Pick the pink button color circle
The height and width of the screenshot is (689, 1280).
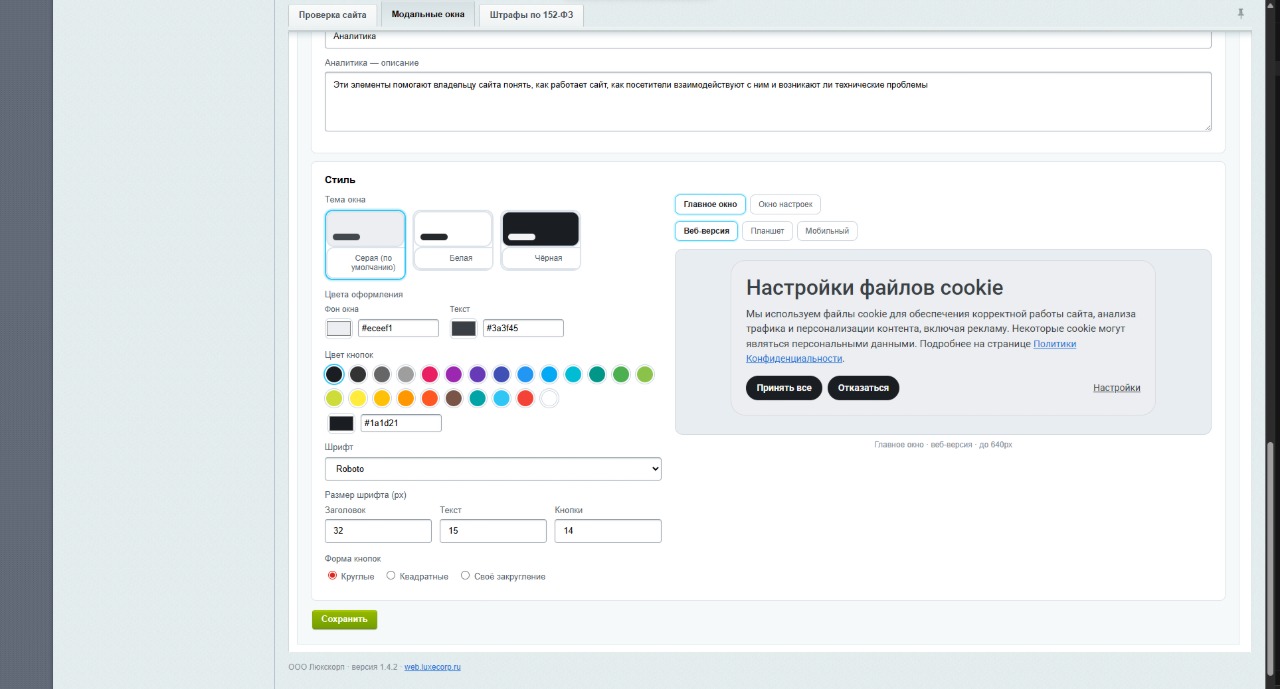point(430,374)
